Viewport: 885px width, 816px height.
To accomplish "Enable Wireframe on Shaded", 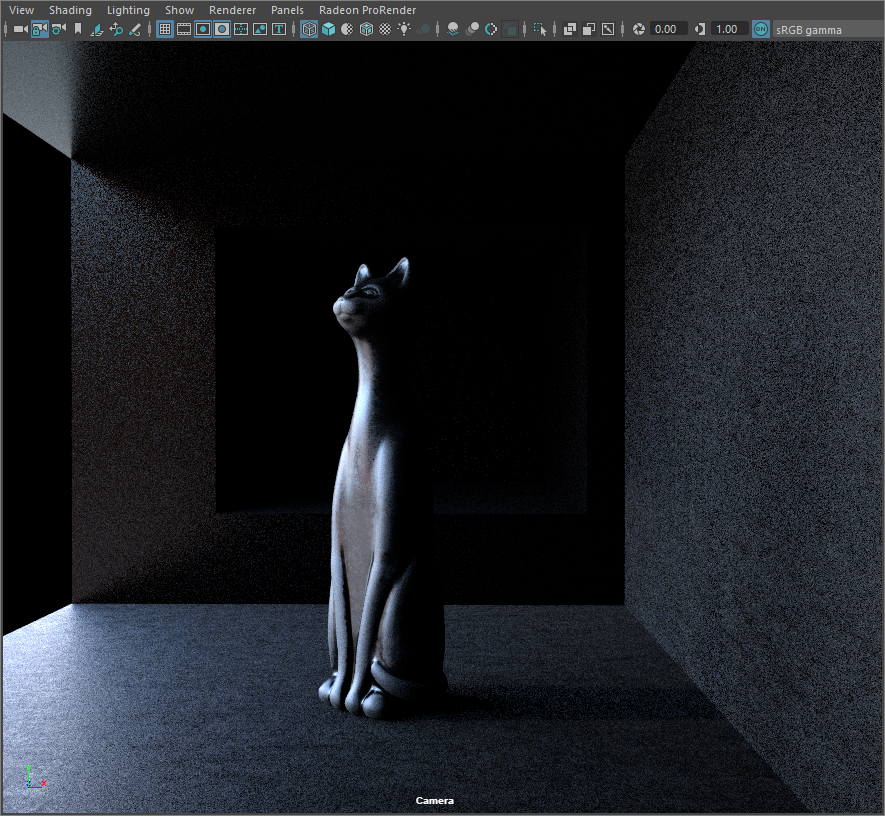I will (x=366, y=29).
